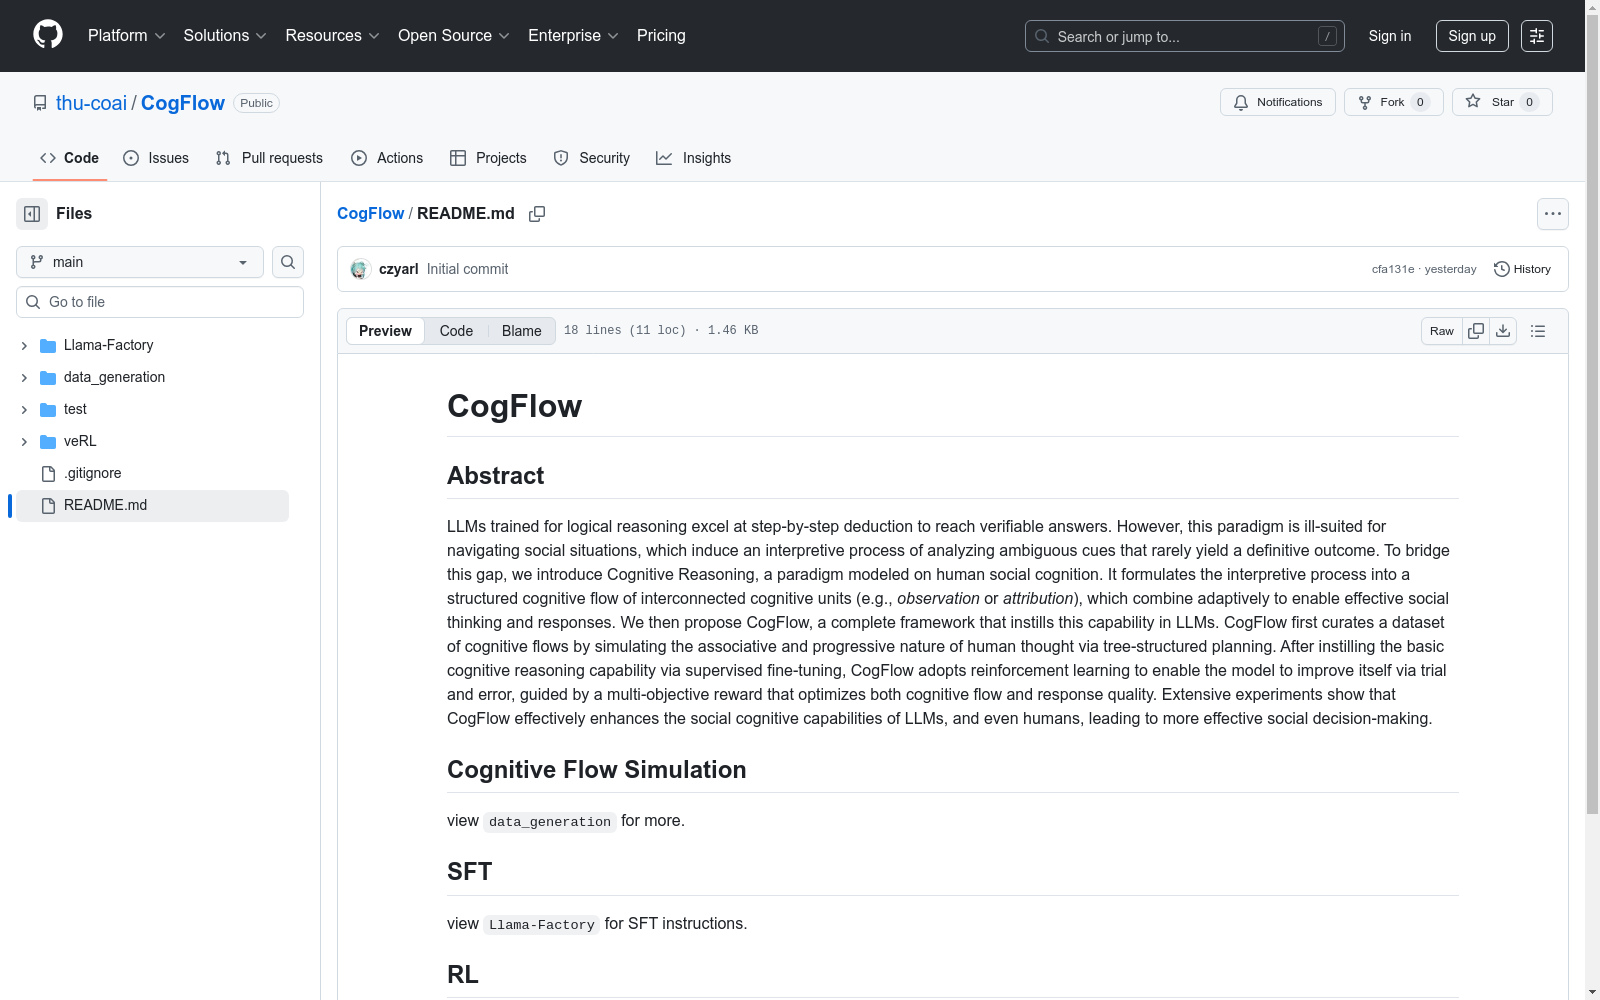Expand the Llama-Factory folder

click(x=24, y=346)
